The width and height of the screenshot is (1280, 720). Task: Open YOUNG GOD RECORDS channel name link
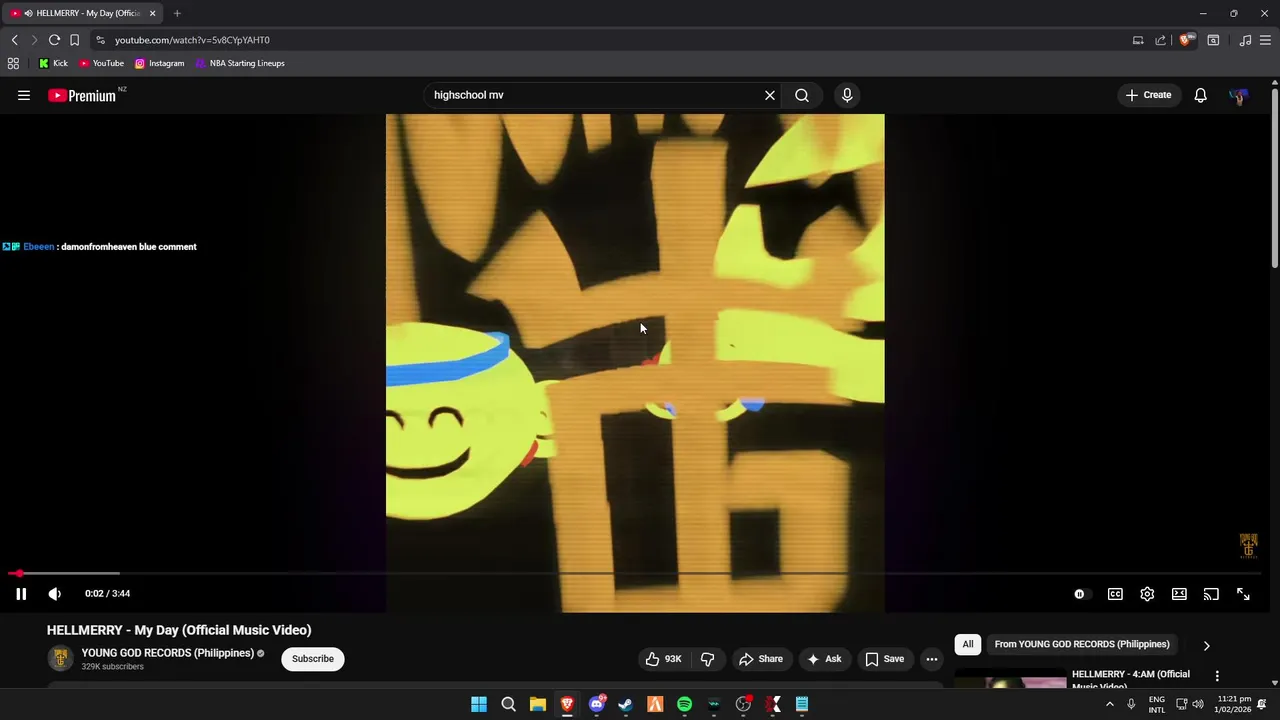(x=167, y=653)
